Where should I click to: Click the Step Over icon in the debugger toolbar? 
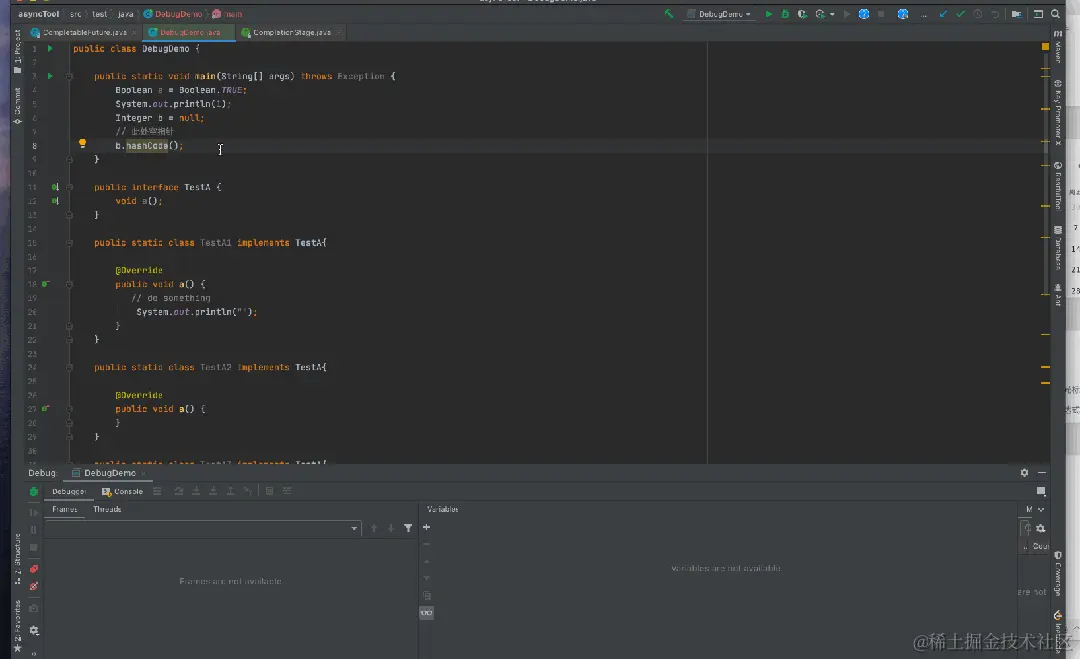[x=179, y=491]
